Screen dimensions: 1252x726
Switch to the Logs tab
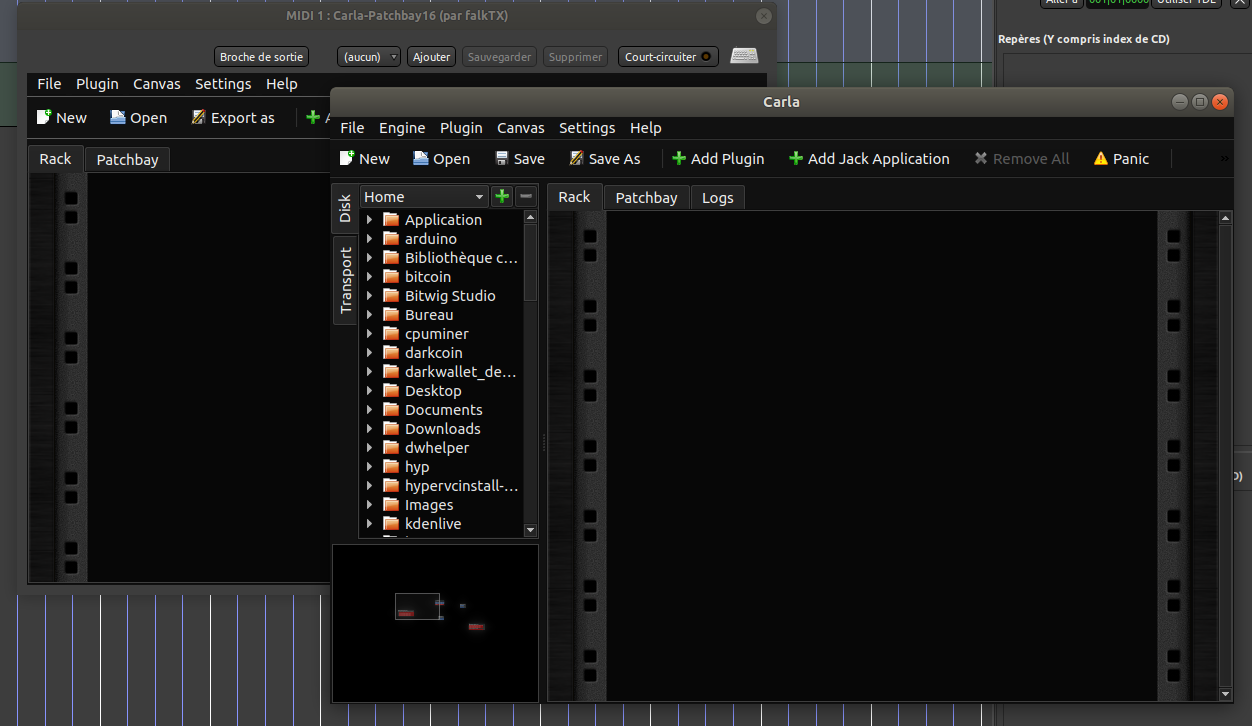(x=717, y=198)
